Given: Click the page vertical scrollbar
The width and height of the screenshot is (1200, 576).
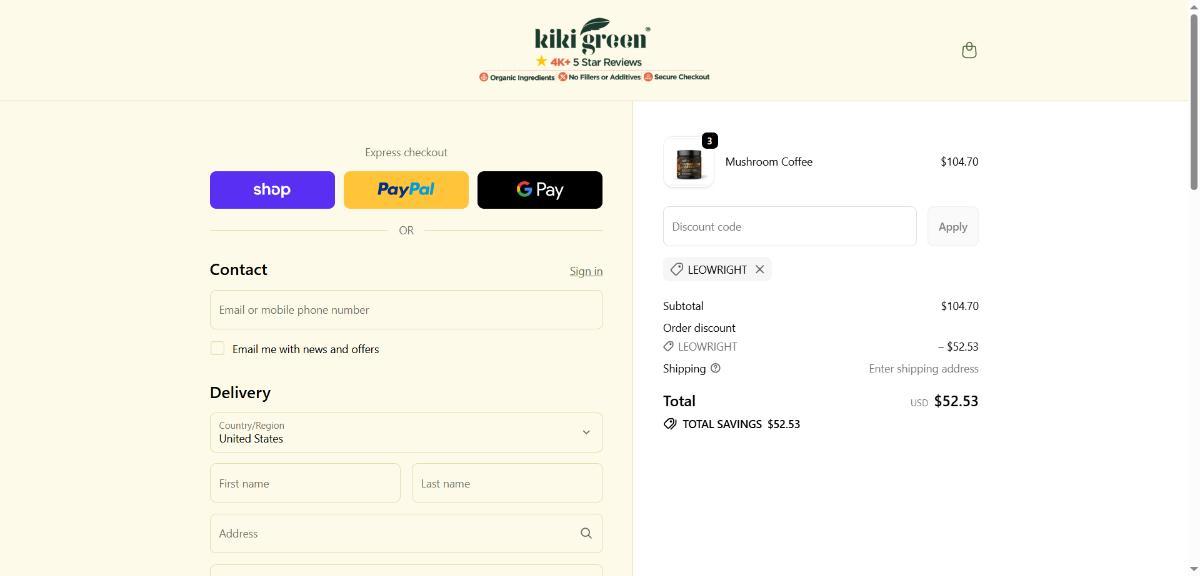Looking at the screenshot, I should point(1194,288).
